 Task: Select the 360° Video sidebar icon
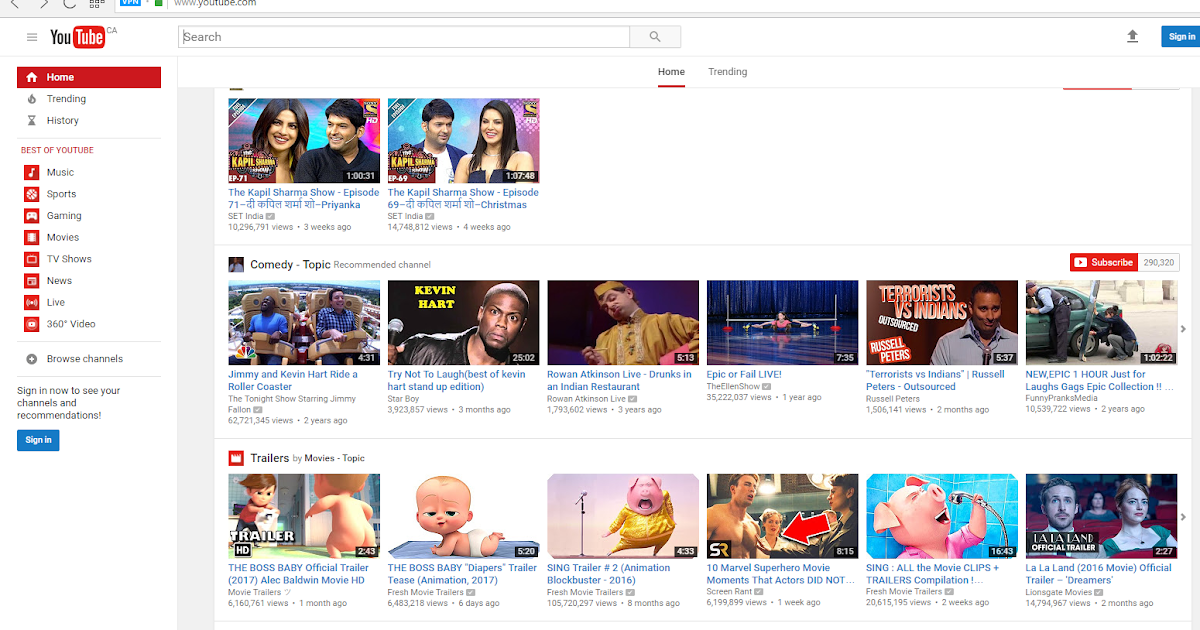click(32, 323)
